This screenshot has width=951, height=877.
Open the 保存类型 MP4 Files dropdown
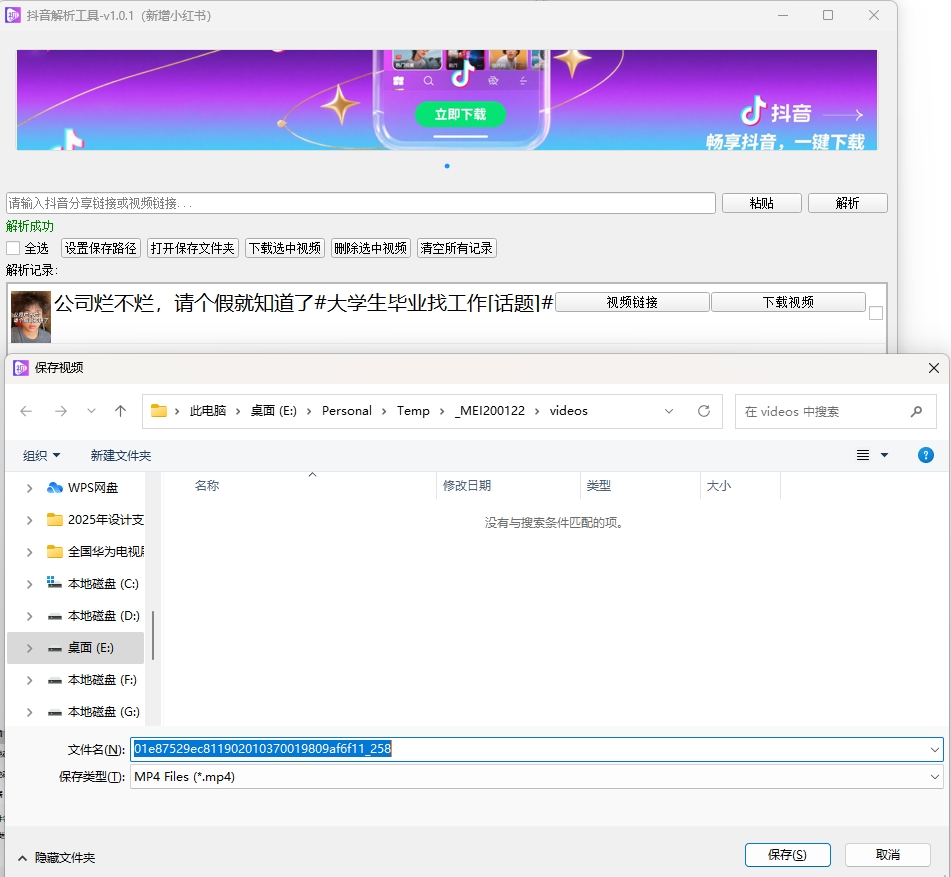point(935,777)
